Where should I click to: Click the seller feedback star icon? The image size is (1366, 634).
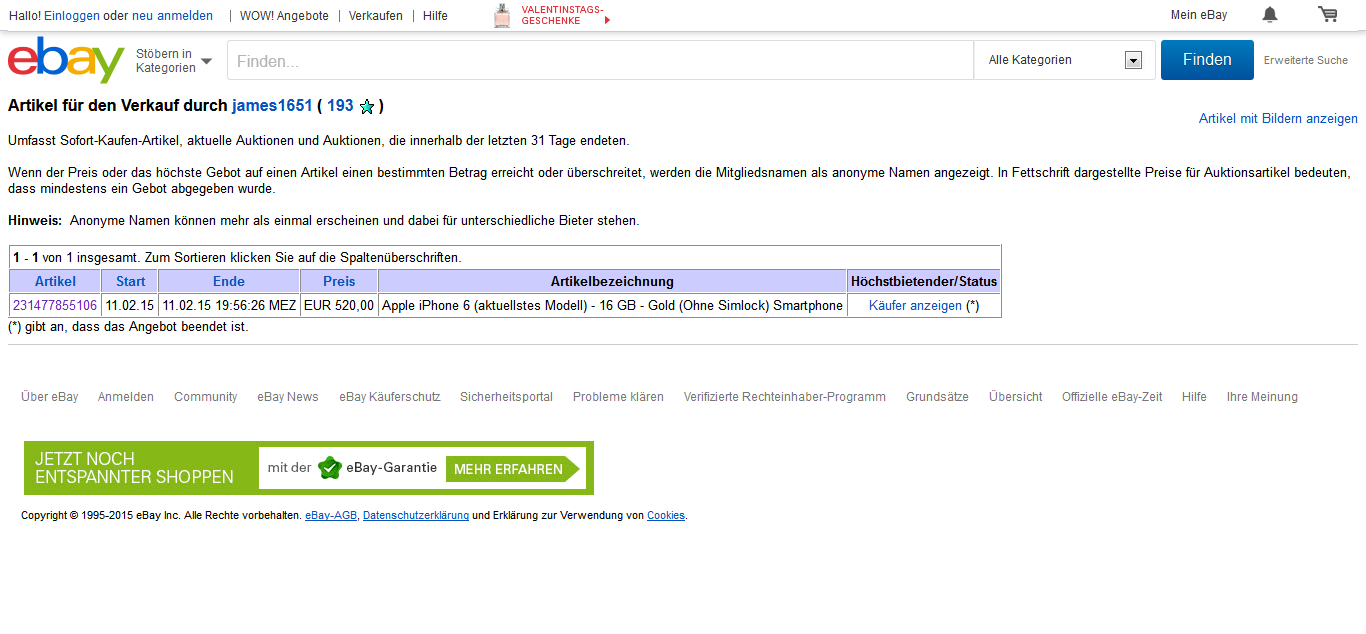(x=367, y=107)
